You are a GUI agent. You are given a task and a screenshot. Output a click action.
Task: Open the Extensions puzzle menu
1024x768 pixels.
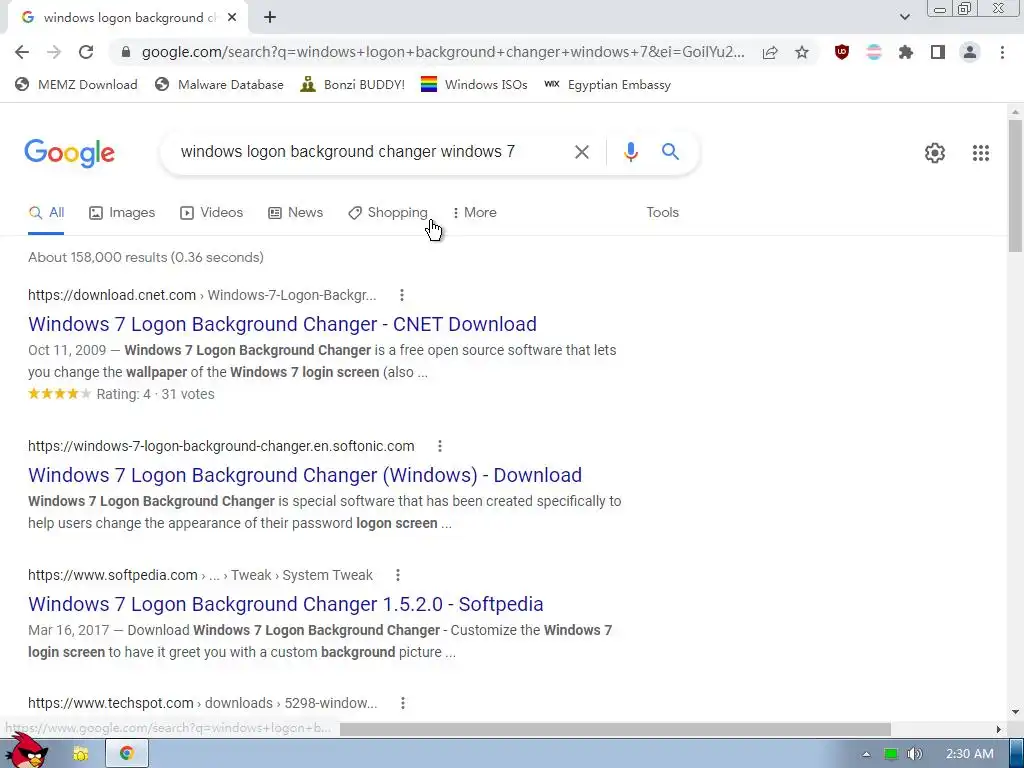[x=906, y=52]
